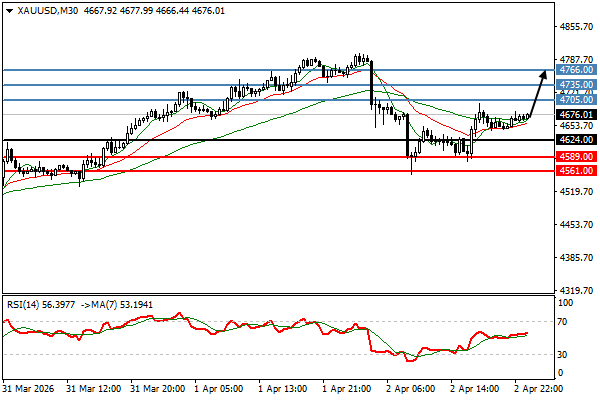Image resolution: width=600 pixels, height=400 pixels.
Task: Click the RSI scale 30 level label
Action: click(x=564, y=355)
